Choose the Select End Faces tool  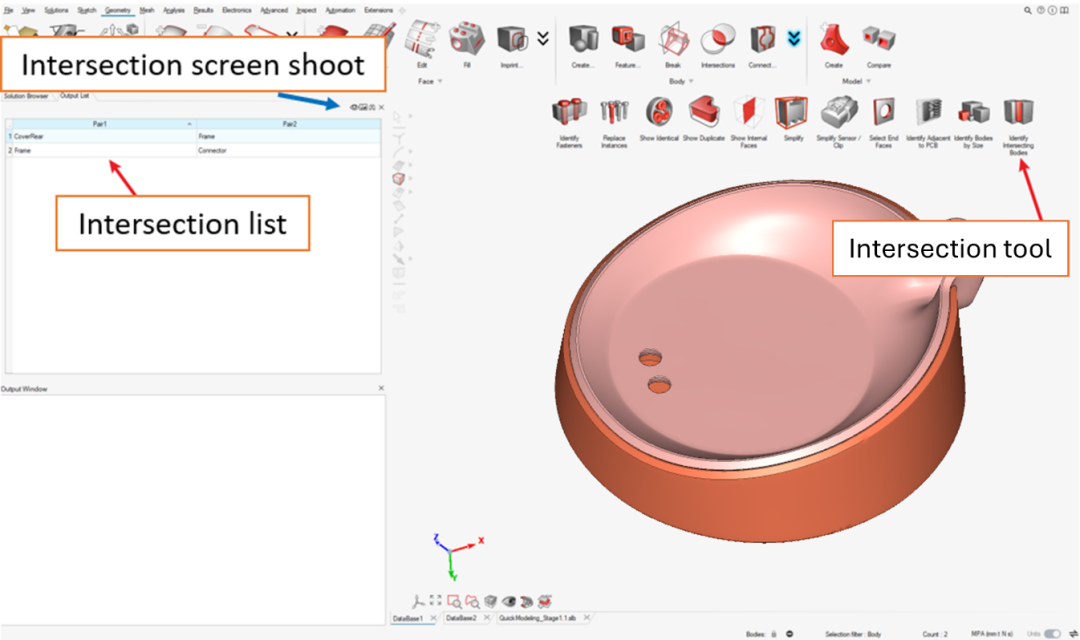(883, 112)
